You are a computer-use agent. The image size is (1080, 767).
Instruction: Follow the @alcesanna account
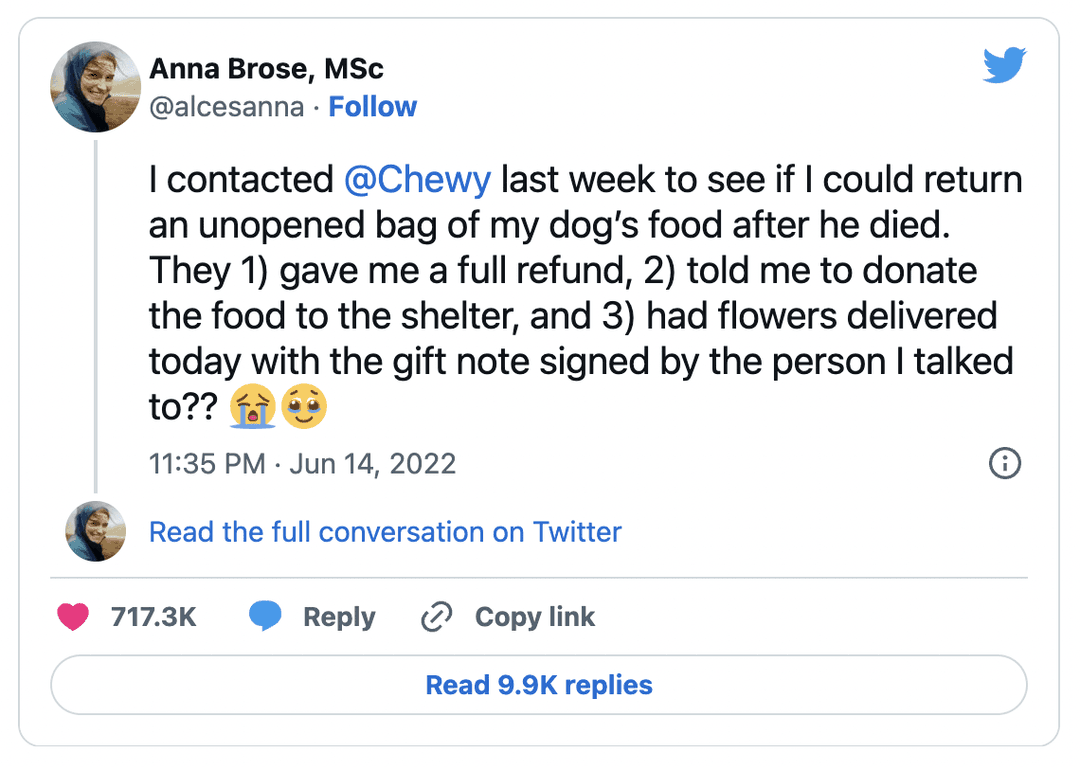pyautogui.click(x=373, y=107)
